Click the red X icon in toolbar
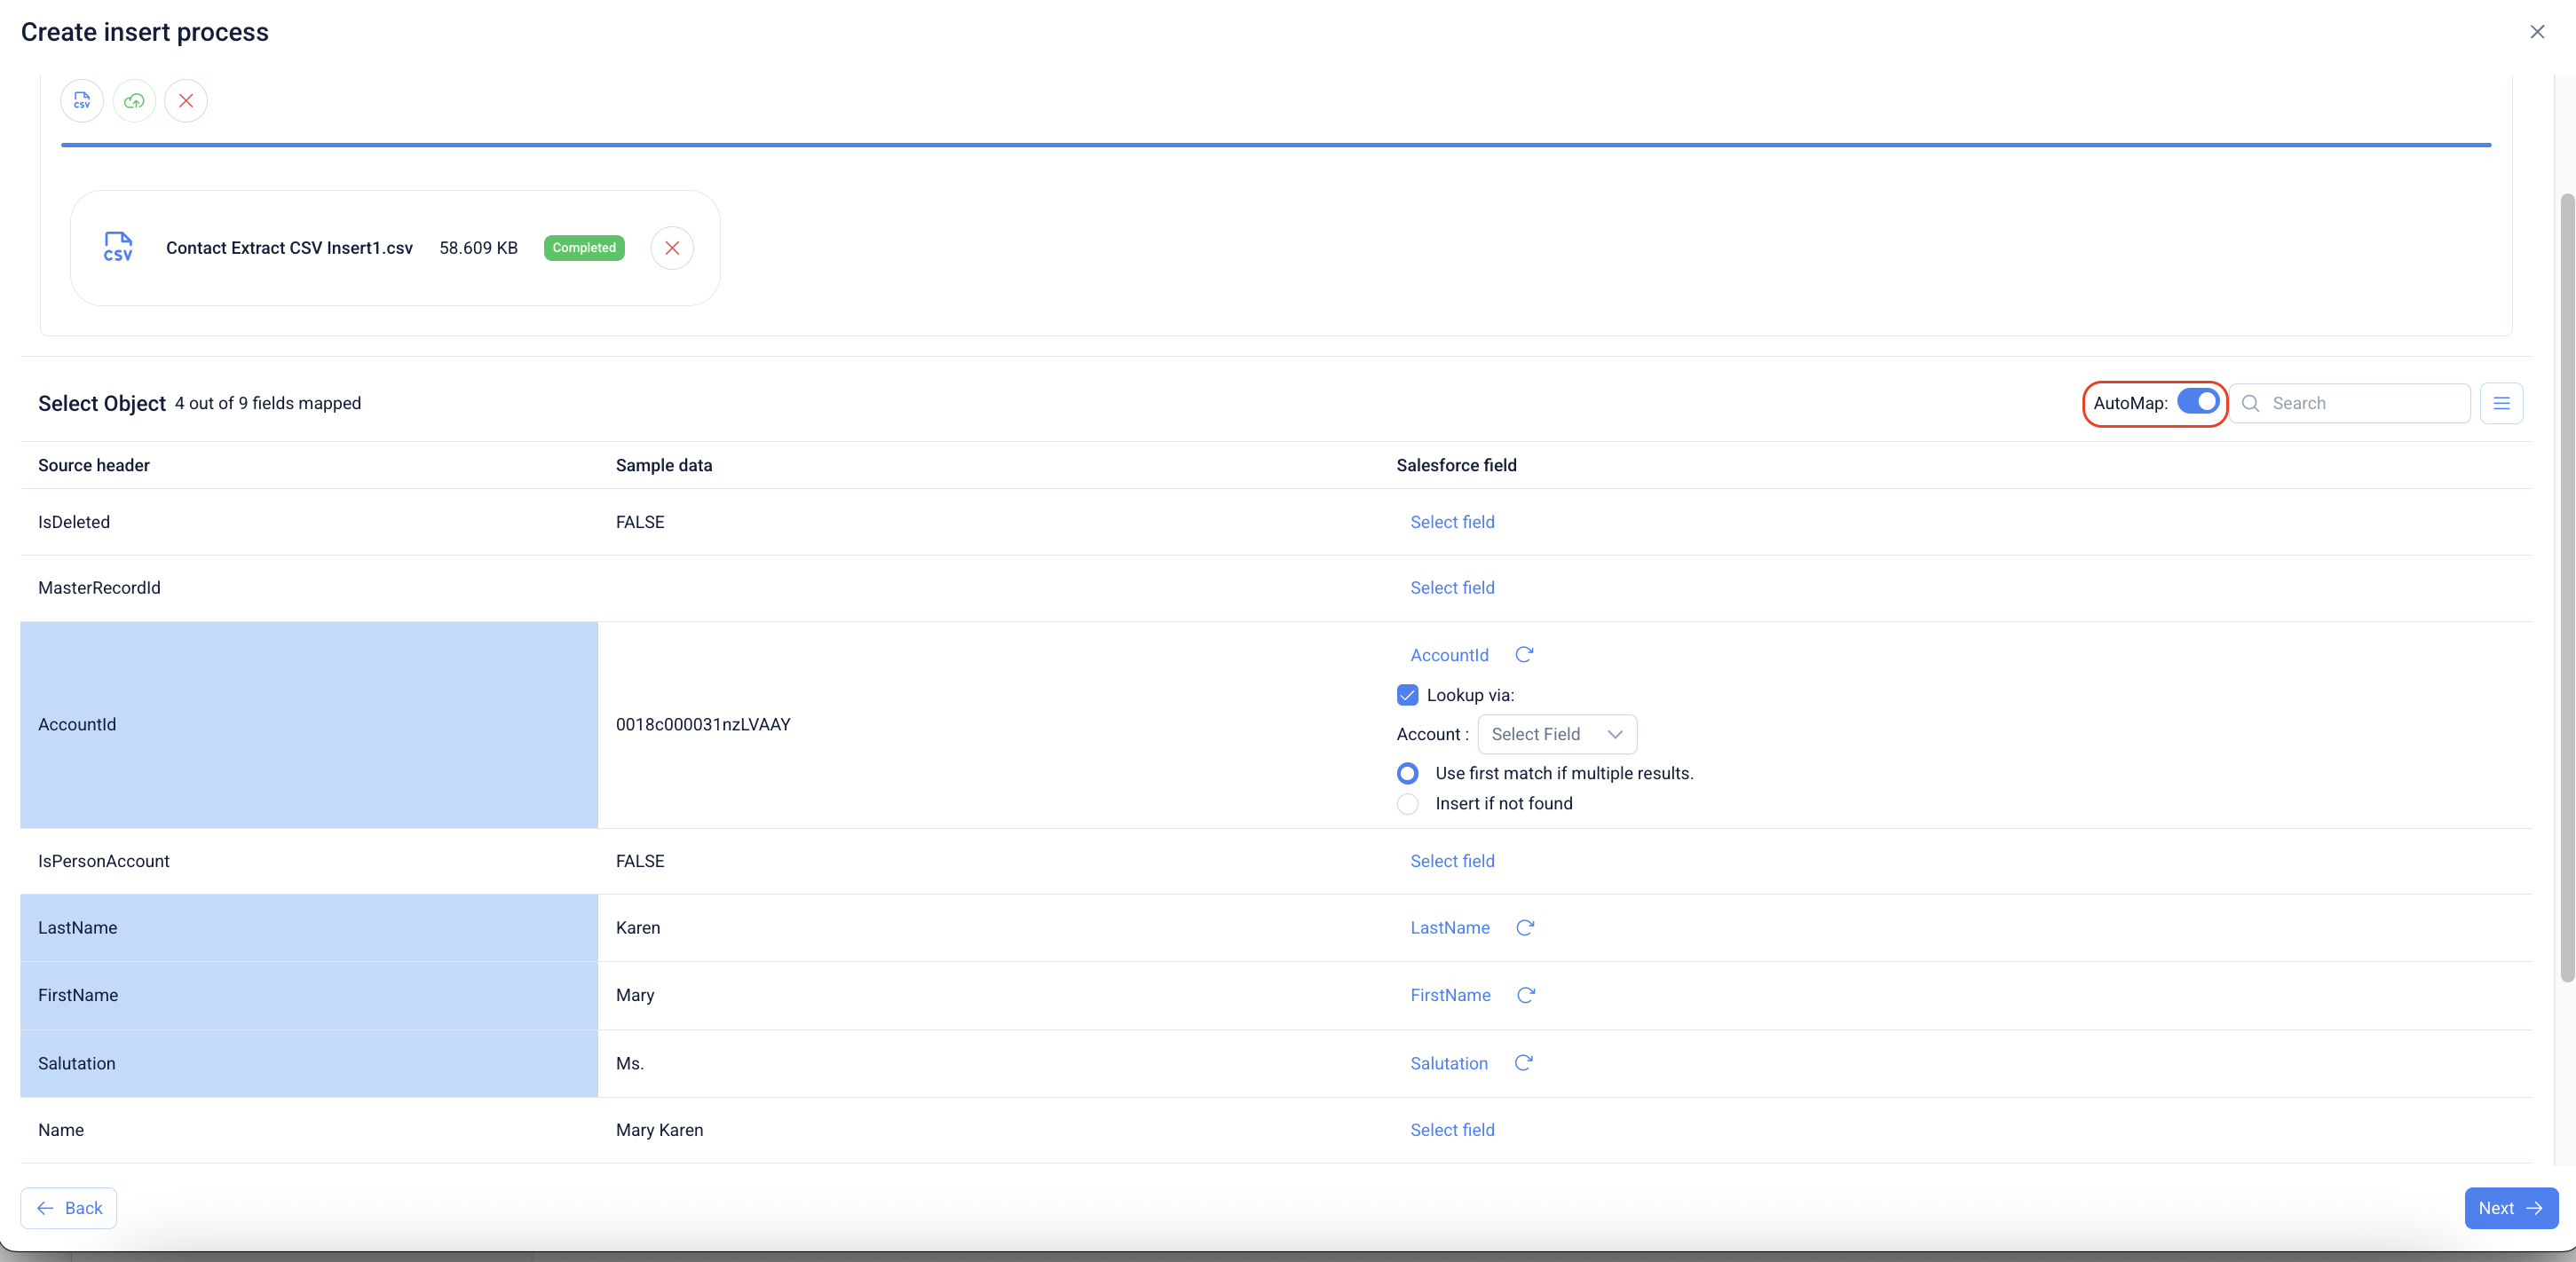The width and height of the screenshot is (2576, 1262). click(186, 101)
